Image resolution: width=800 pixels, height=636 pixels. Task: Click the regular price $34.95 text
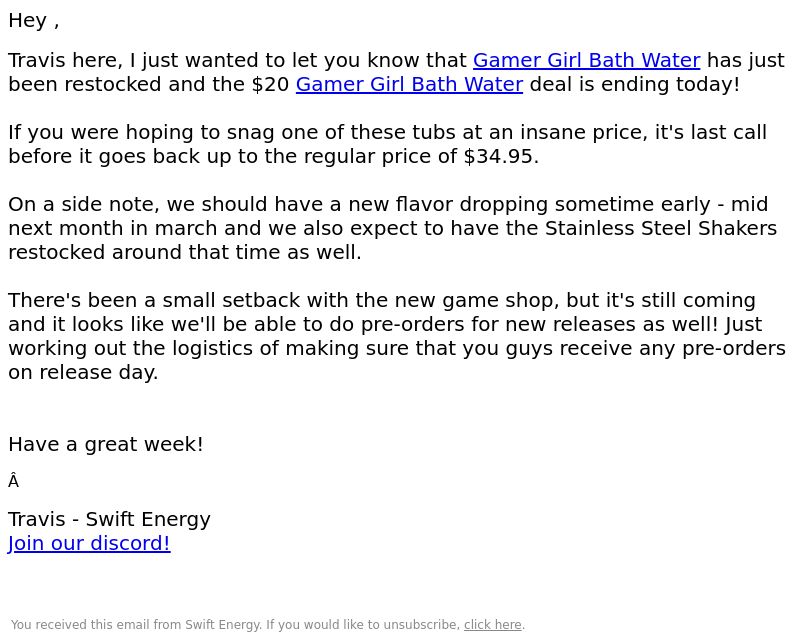tap(497, 157)
